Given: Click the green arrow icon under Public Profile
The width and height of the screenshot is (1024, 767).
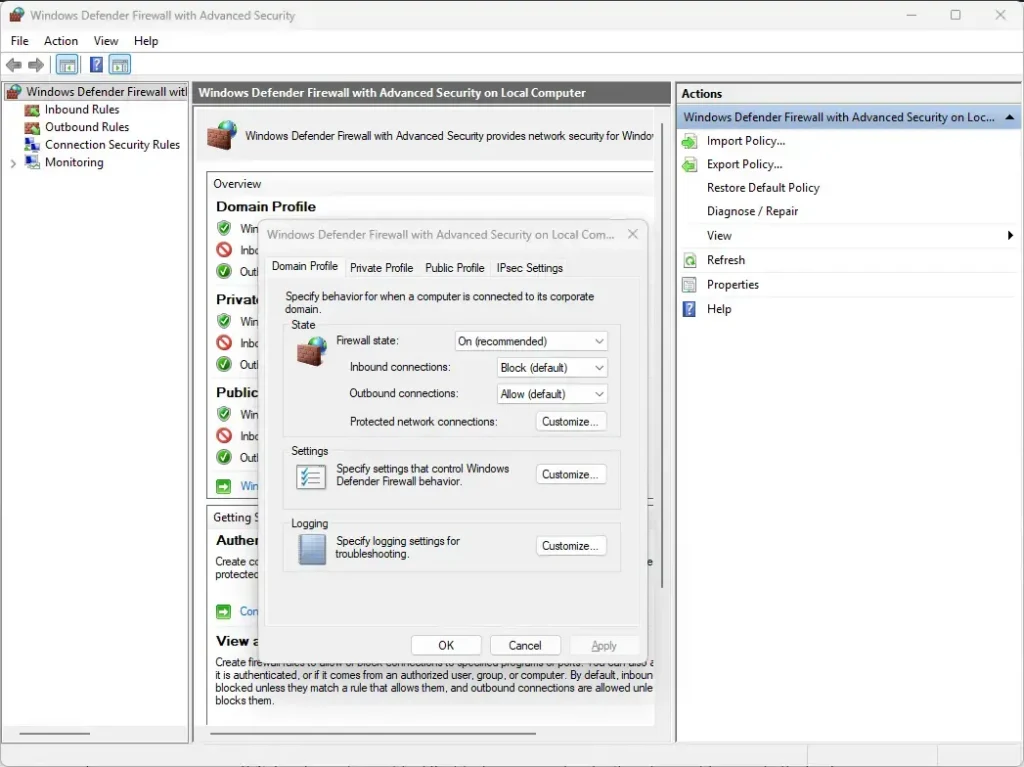Looking at the screenshot, I should click(x=224, y=486).
